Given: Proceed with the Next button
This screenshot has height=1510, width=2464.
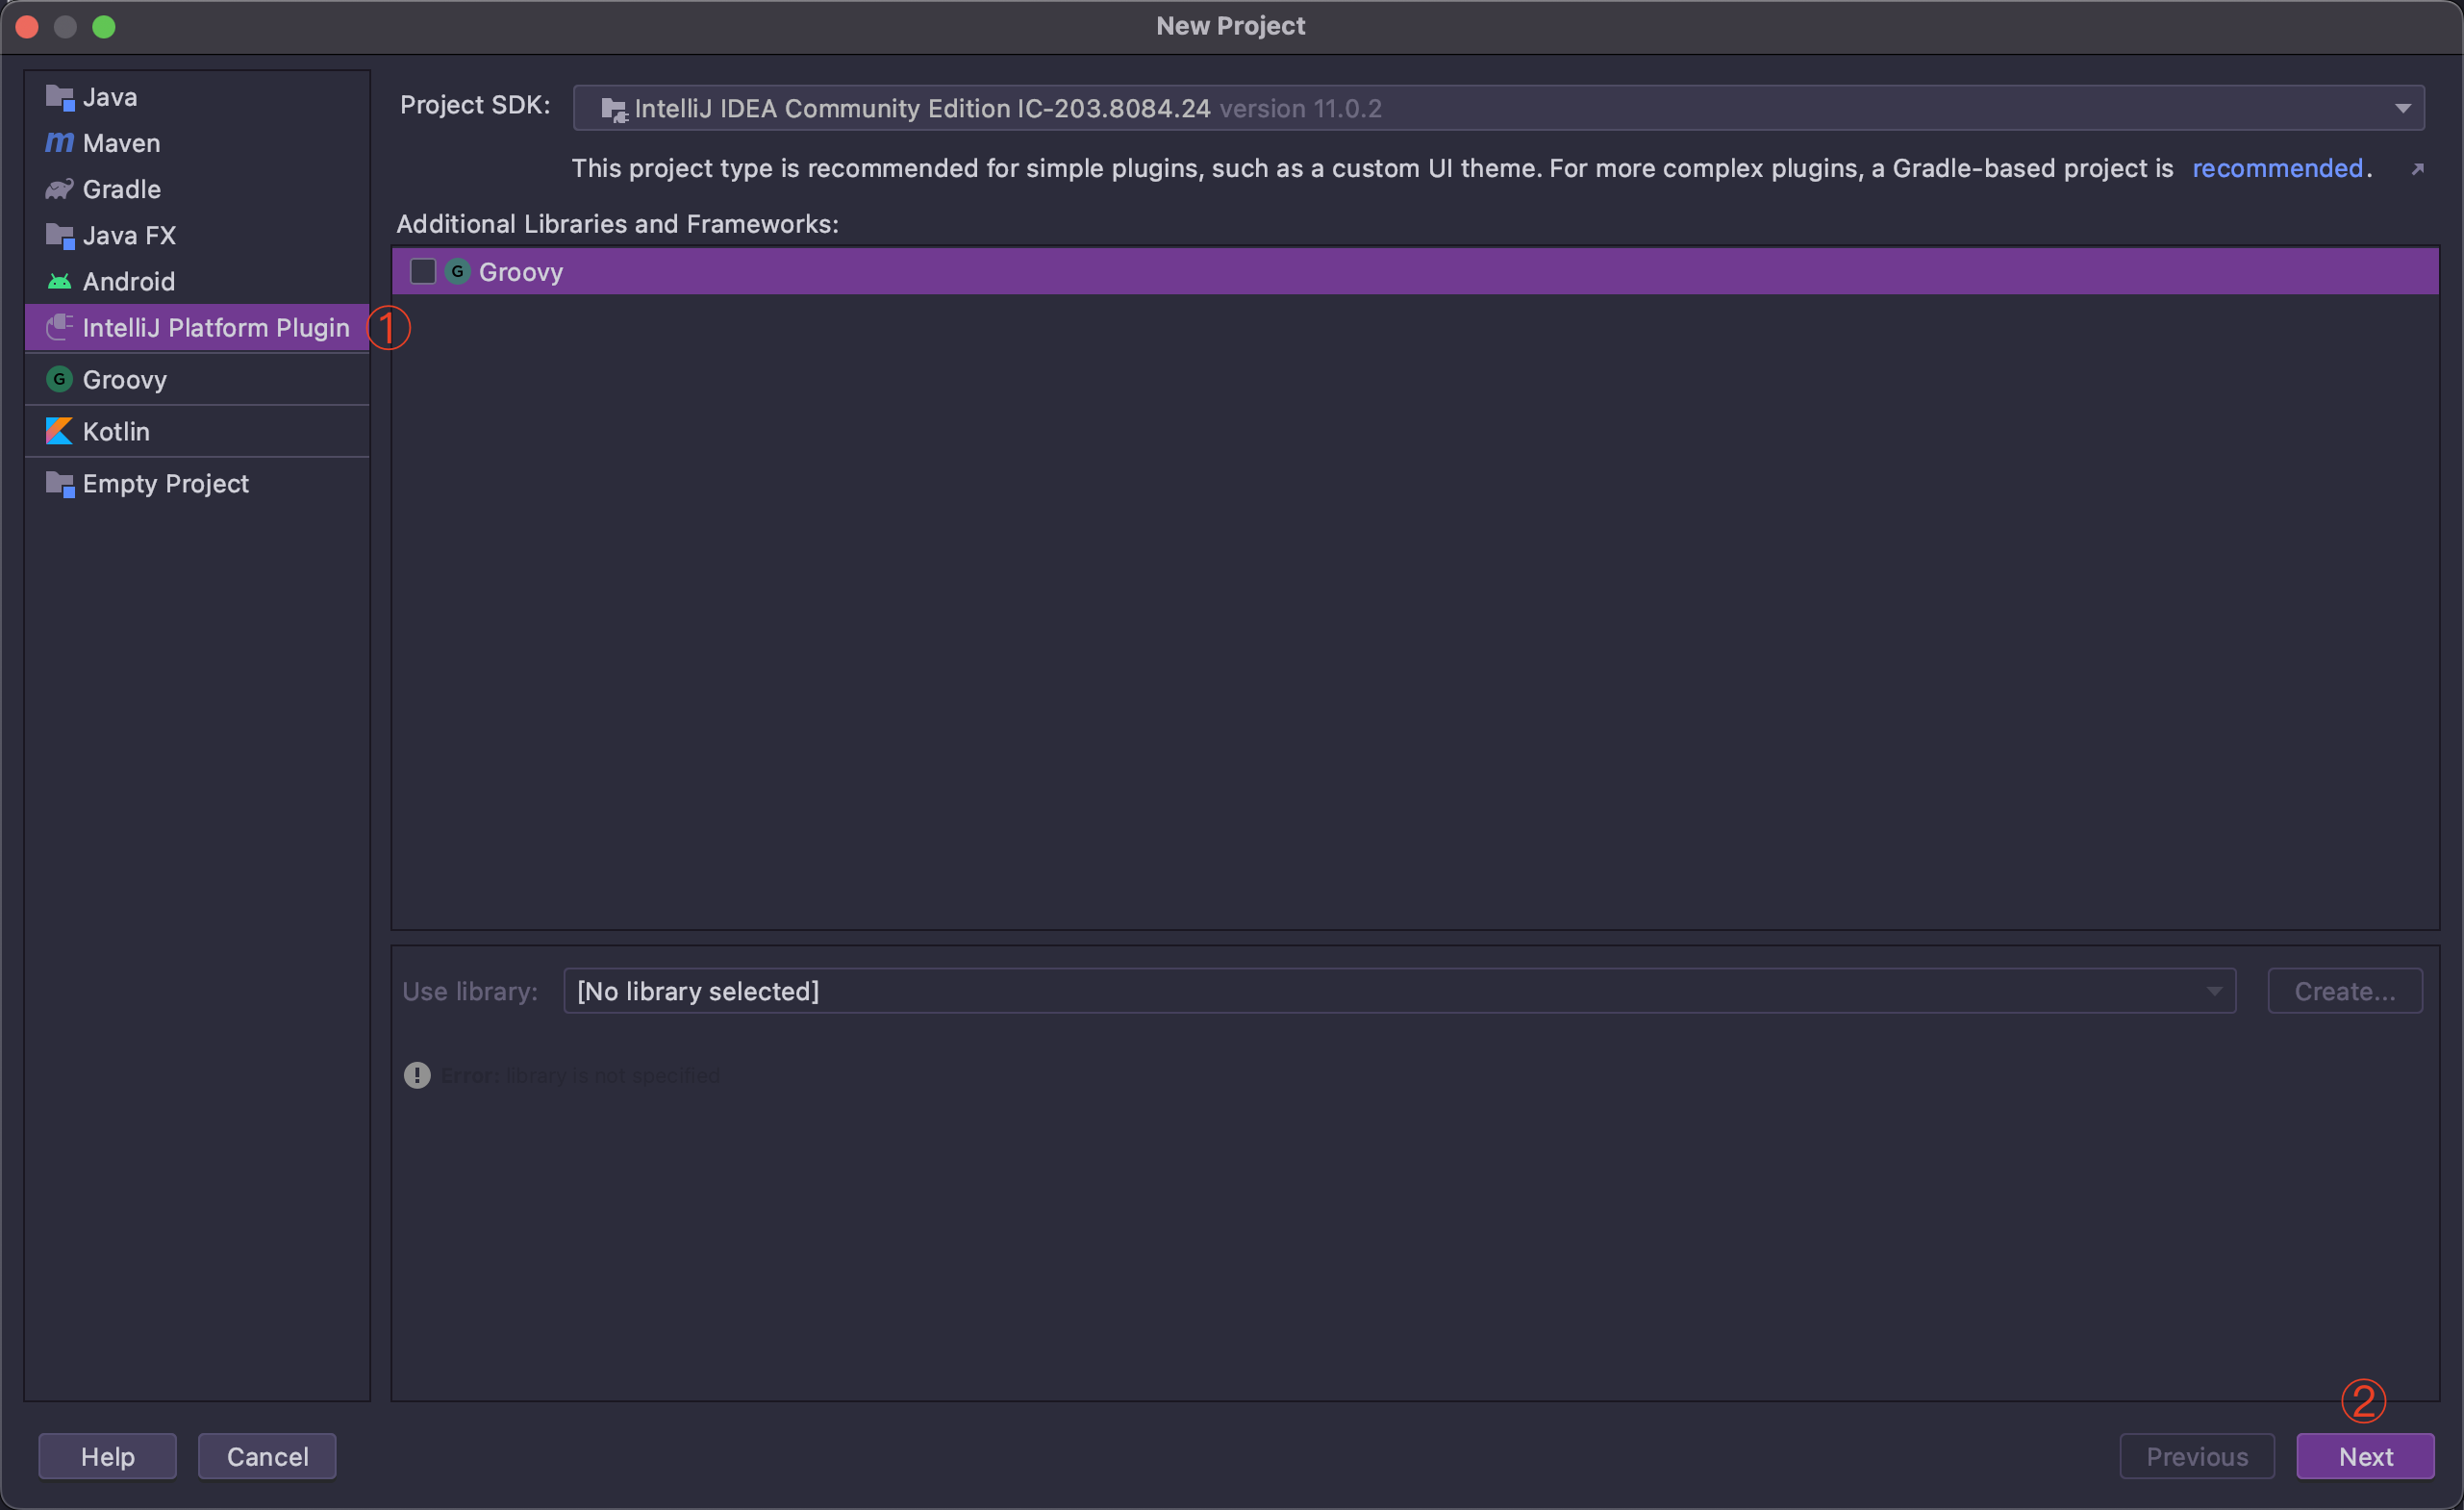Looking at the screenshot, I should click(2365, 1456).
